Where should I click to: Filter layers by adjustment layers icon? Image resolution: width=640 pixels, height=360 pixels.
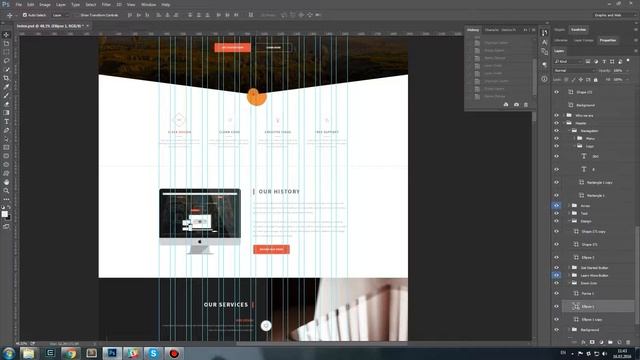pyautogui.click(x=596, y=62)
